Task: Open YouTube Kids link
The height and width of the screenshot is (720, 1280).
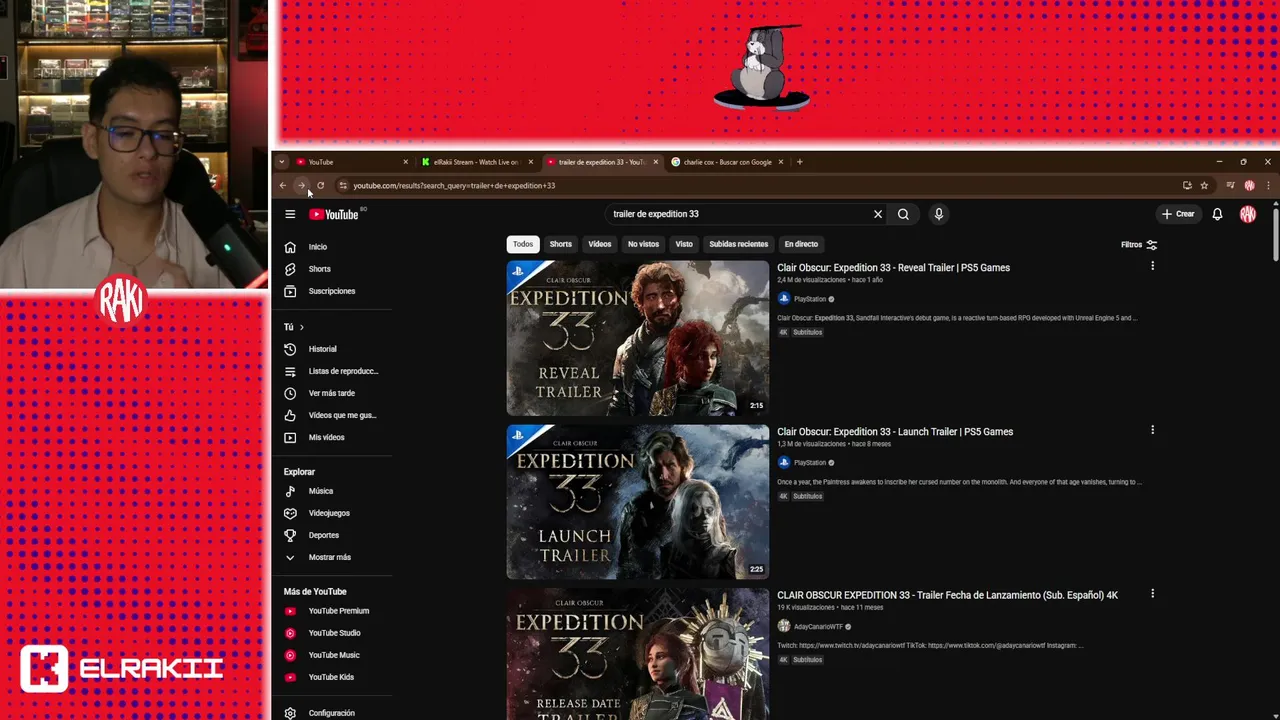Action: [x=332, y=677]
